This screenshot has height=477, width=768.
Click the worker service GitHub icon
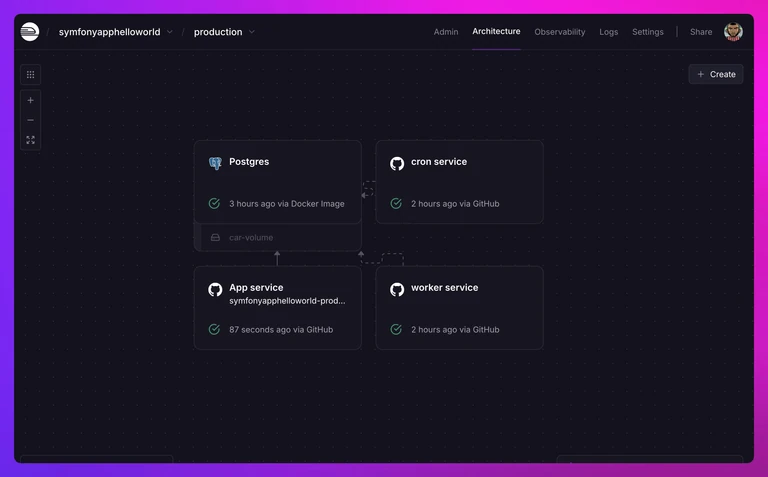click(397, 289)
